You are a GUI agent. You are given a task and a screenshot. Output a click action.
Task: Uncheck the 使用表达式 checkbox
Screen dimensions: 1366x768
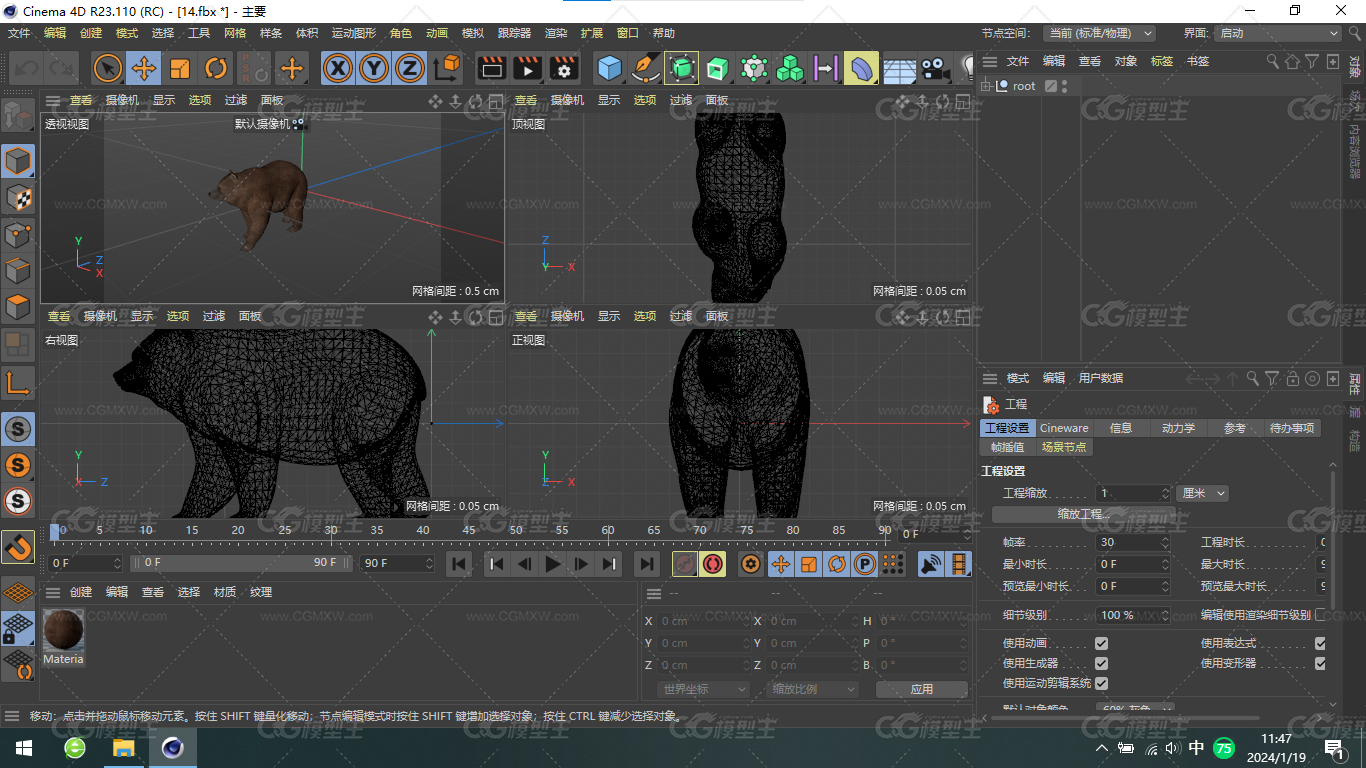point(1320,643)
